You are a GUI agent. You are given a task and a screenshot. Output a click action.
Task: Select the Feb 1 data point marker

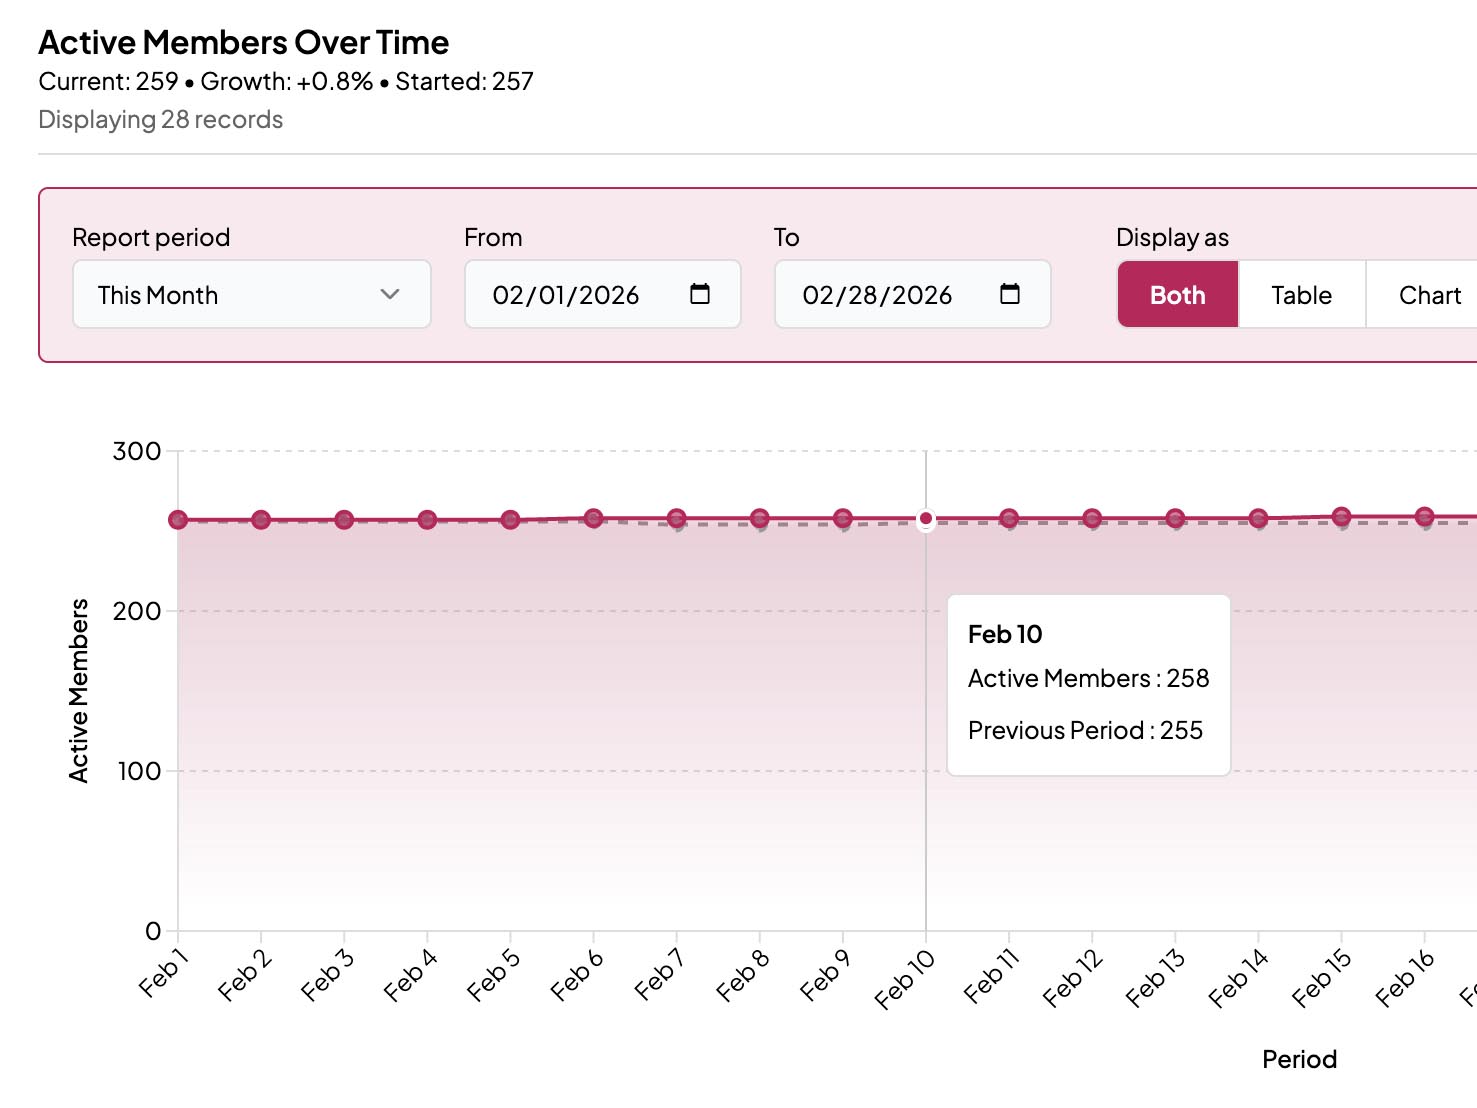176,519
